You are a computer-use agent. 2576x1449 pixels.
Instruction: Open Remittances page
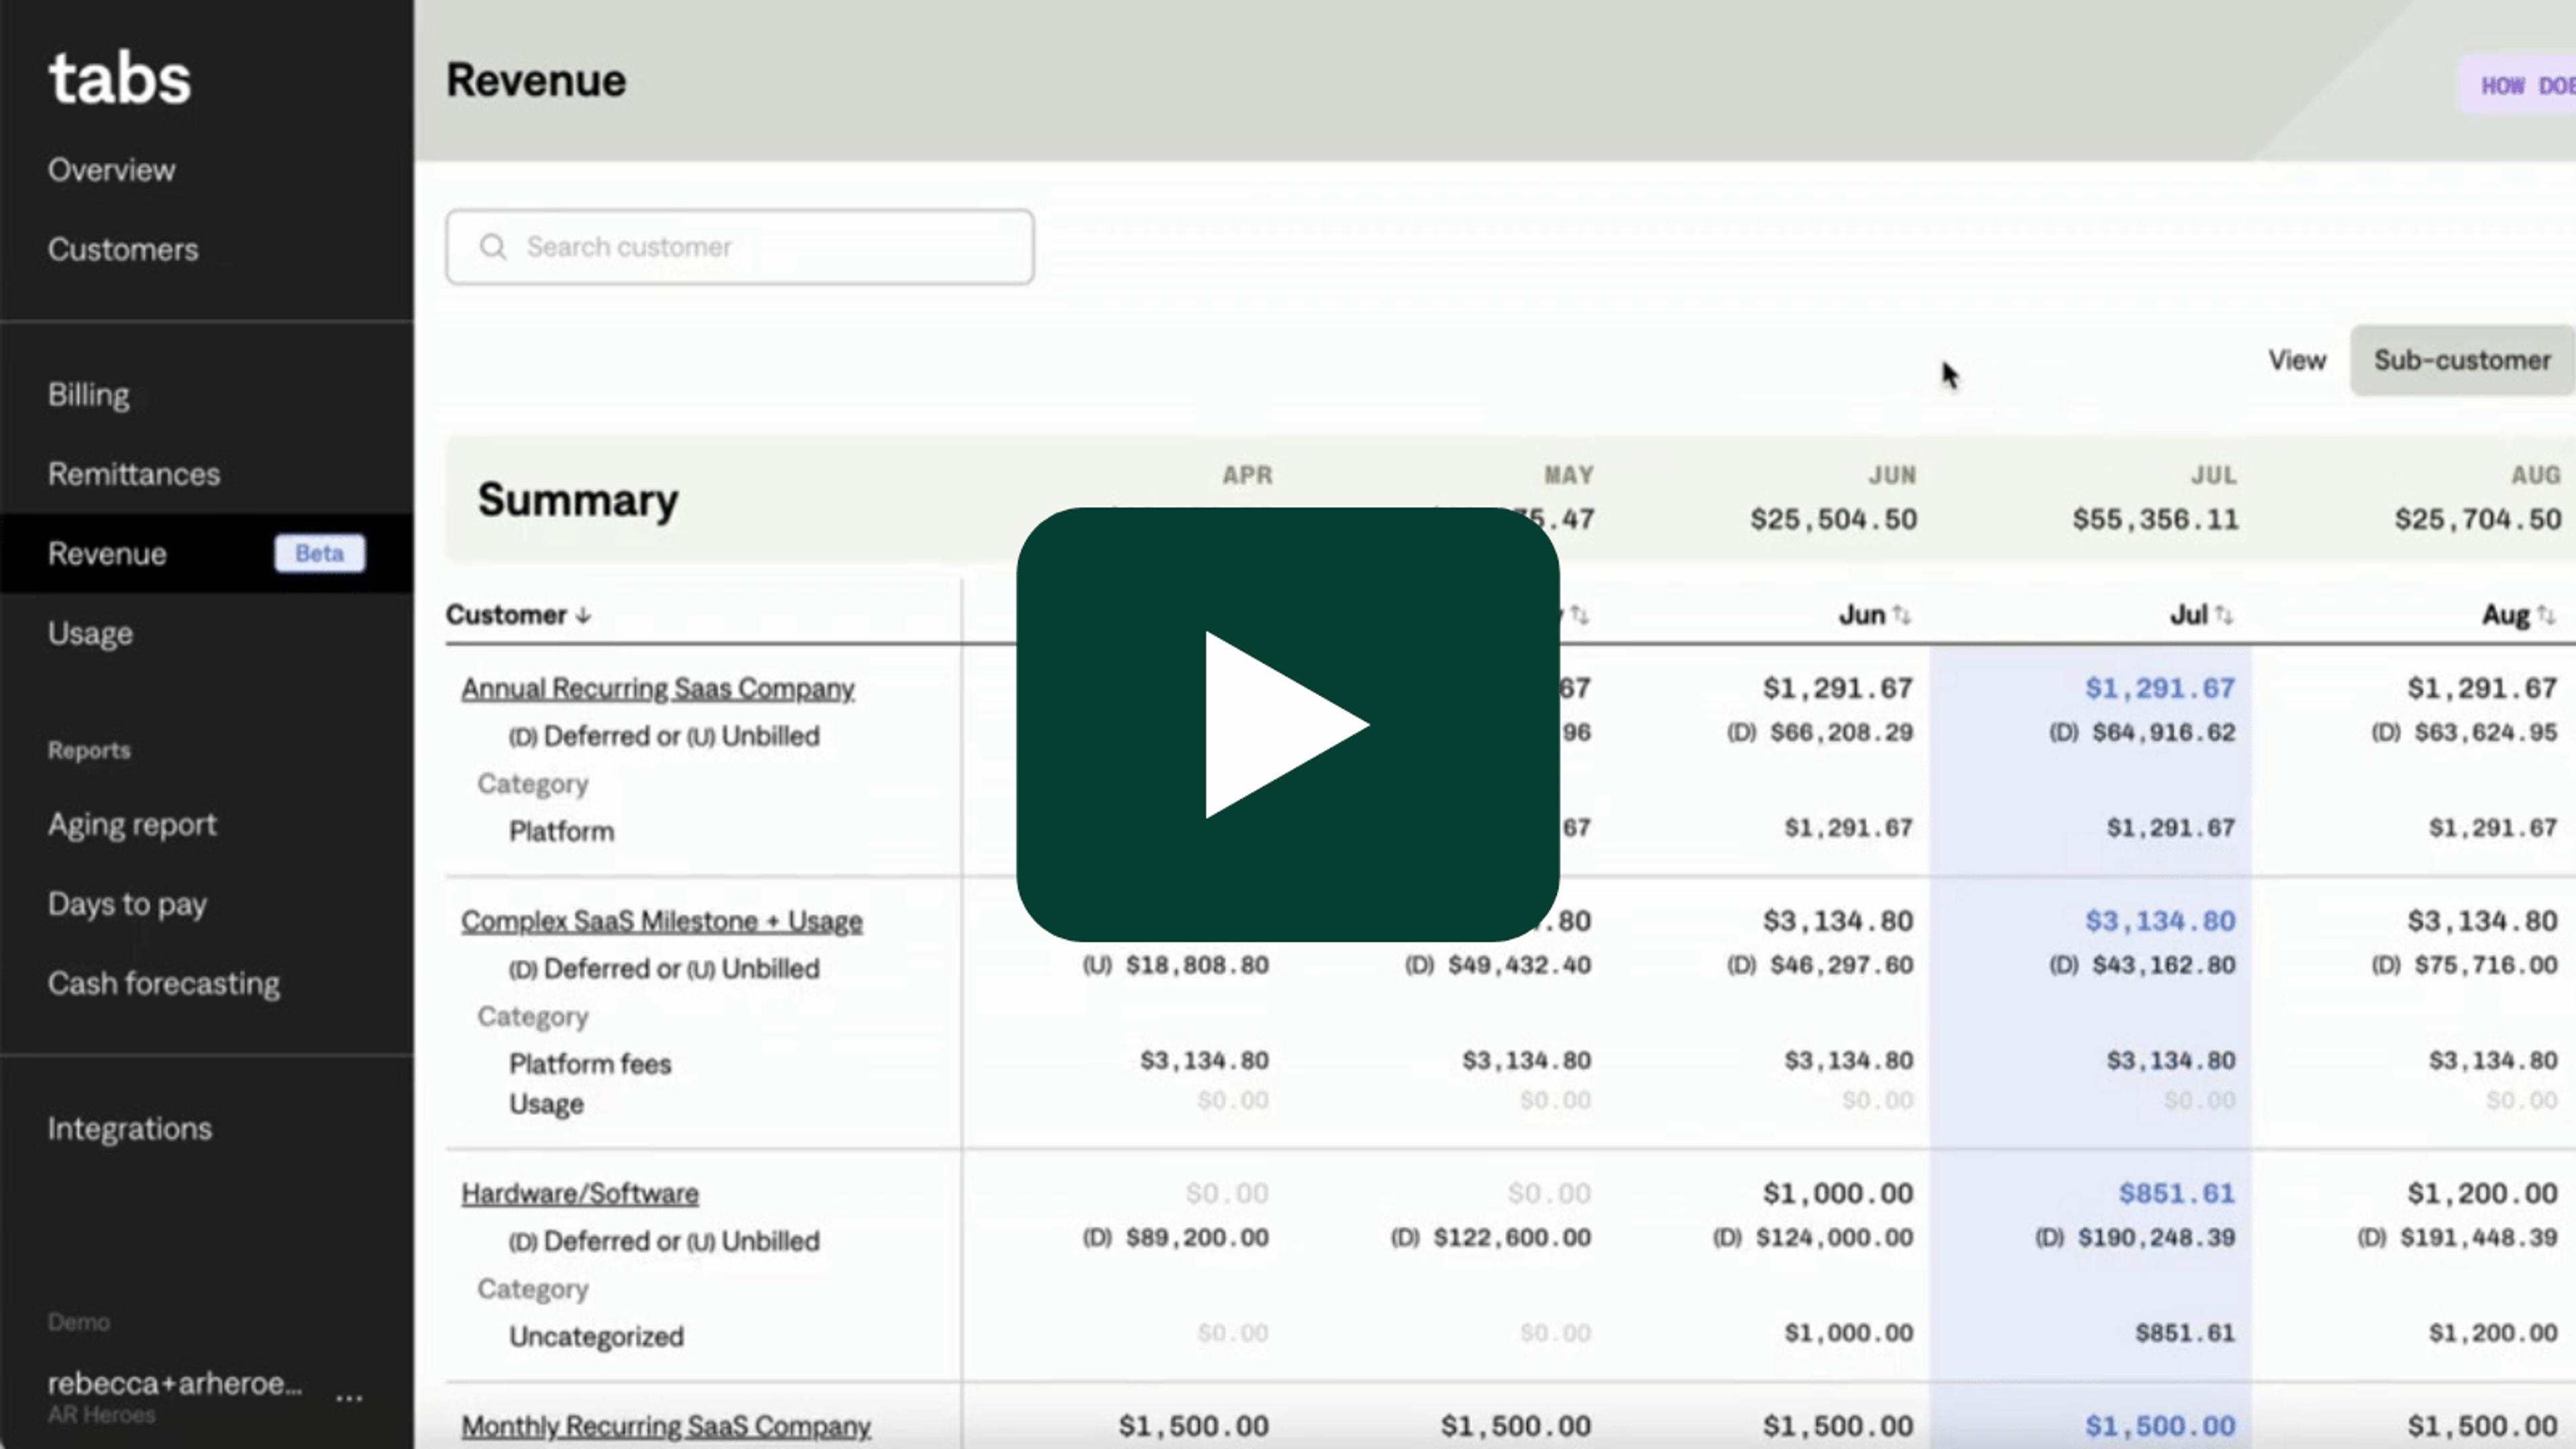134,474
